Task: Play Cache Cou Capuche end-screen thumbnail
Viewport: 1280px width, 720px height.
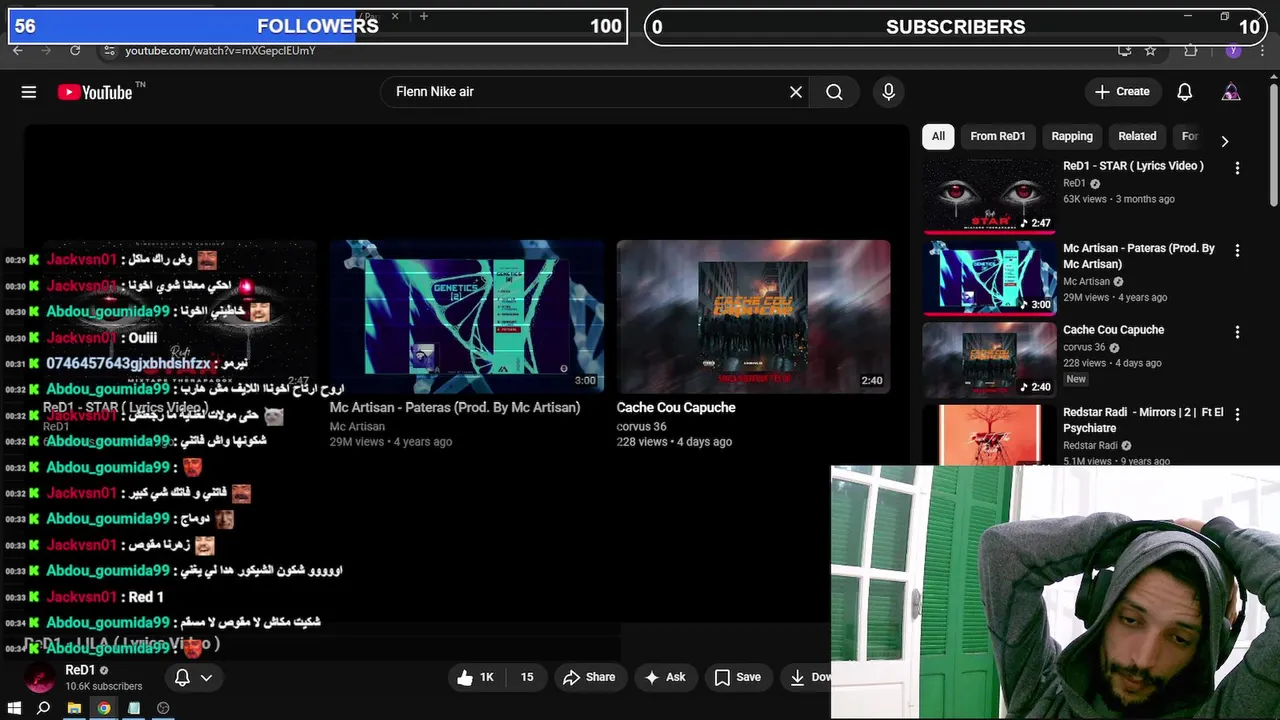Action: (753, 317)
